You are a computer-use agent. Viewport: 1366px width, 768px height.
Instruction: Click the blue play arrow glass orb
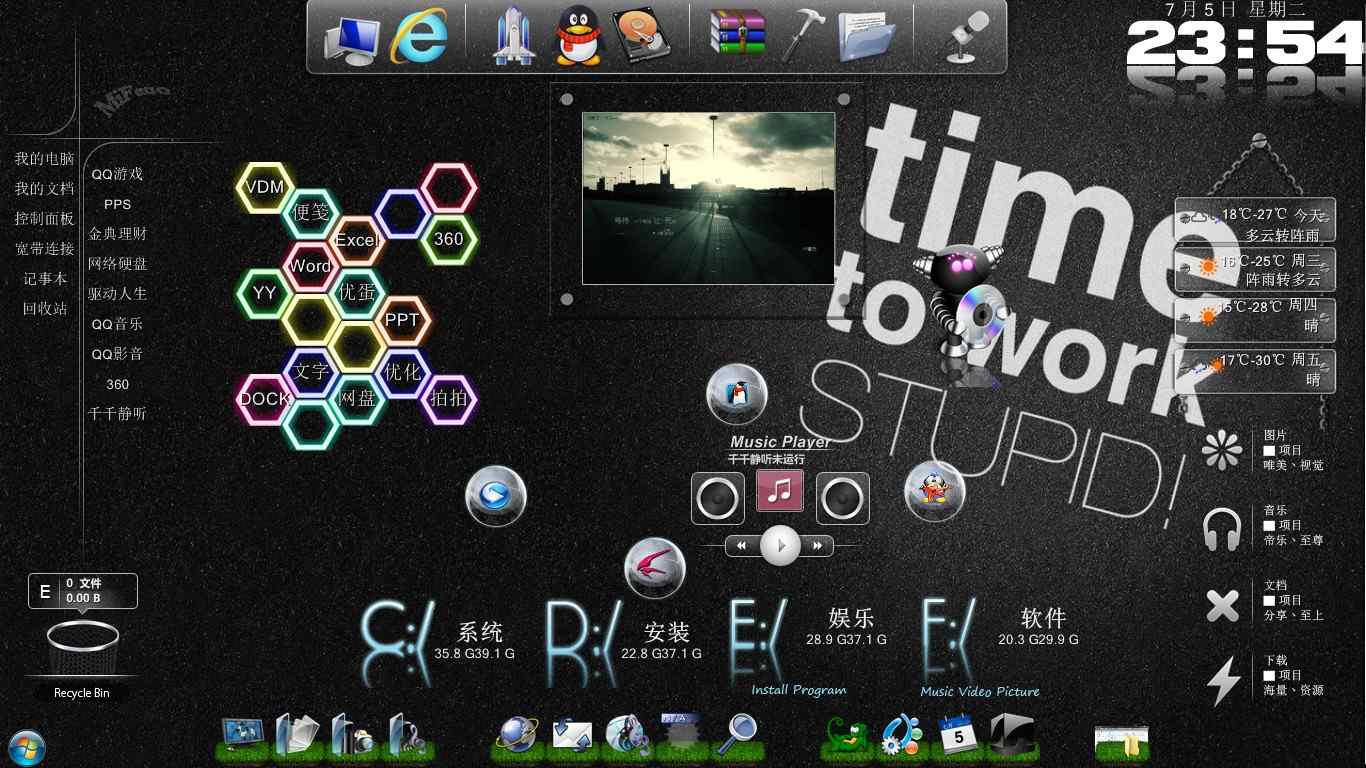[496, 495]
